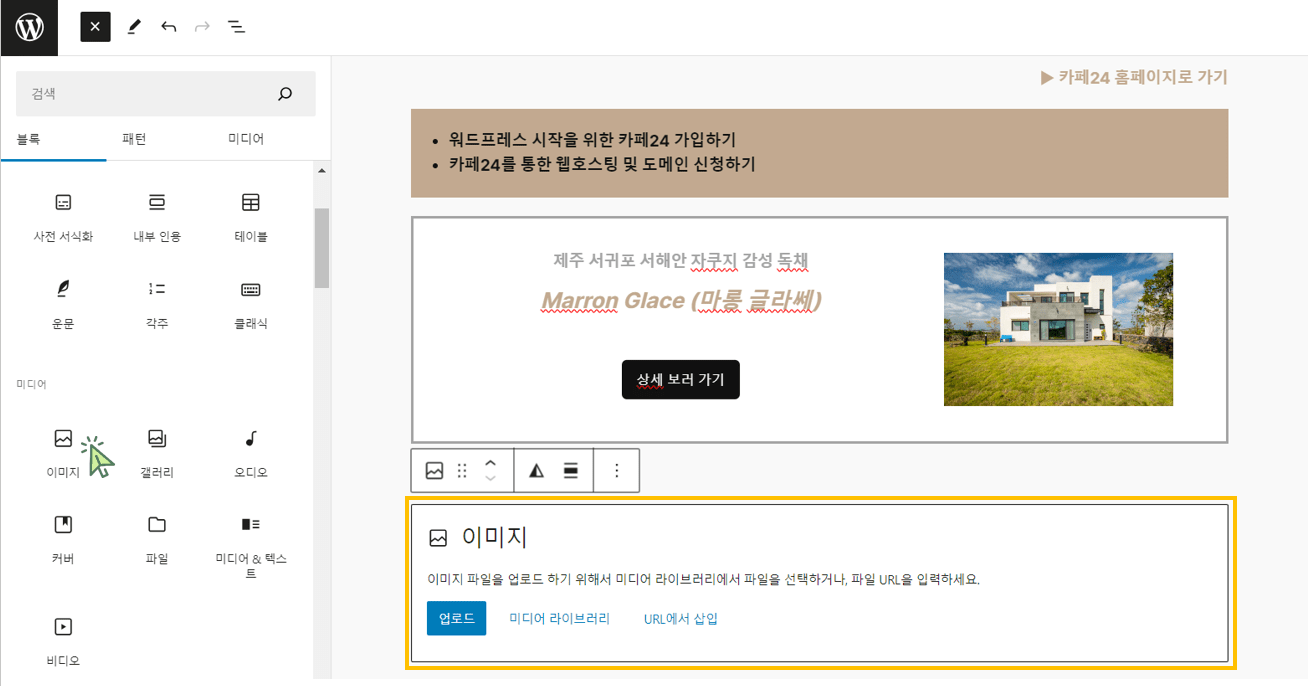
Task: Click the block list scrollbar thumb
Action: 321,248
